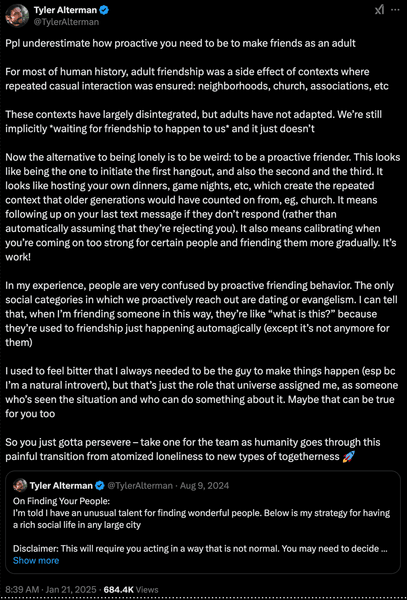
Task: Open Tyler Alterman display name in post header
Action: [x=65, y=10]
